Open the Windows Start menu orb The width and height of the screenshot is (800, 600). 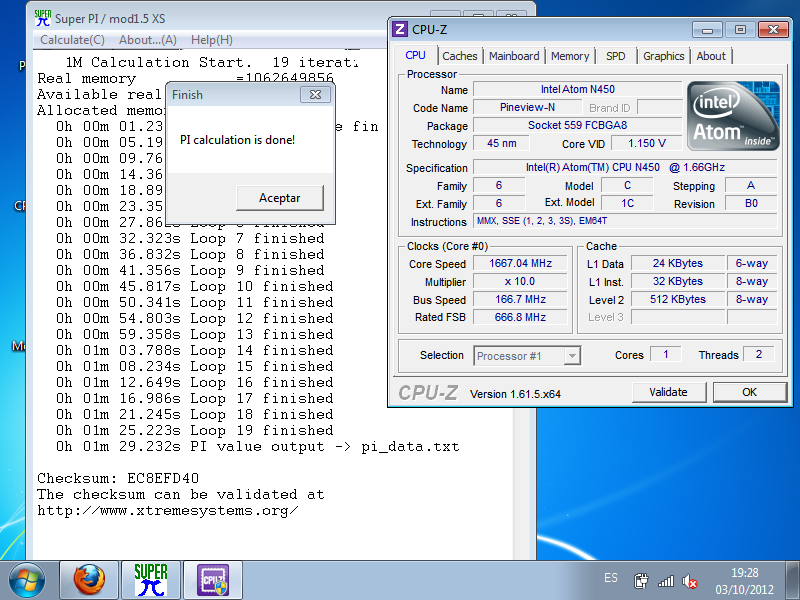tap(26, 581)
